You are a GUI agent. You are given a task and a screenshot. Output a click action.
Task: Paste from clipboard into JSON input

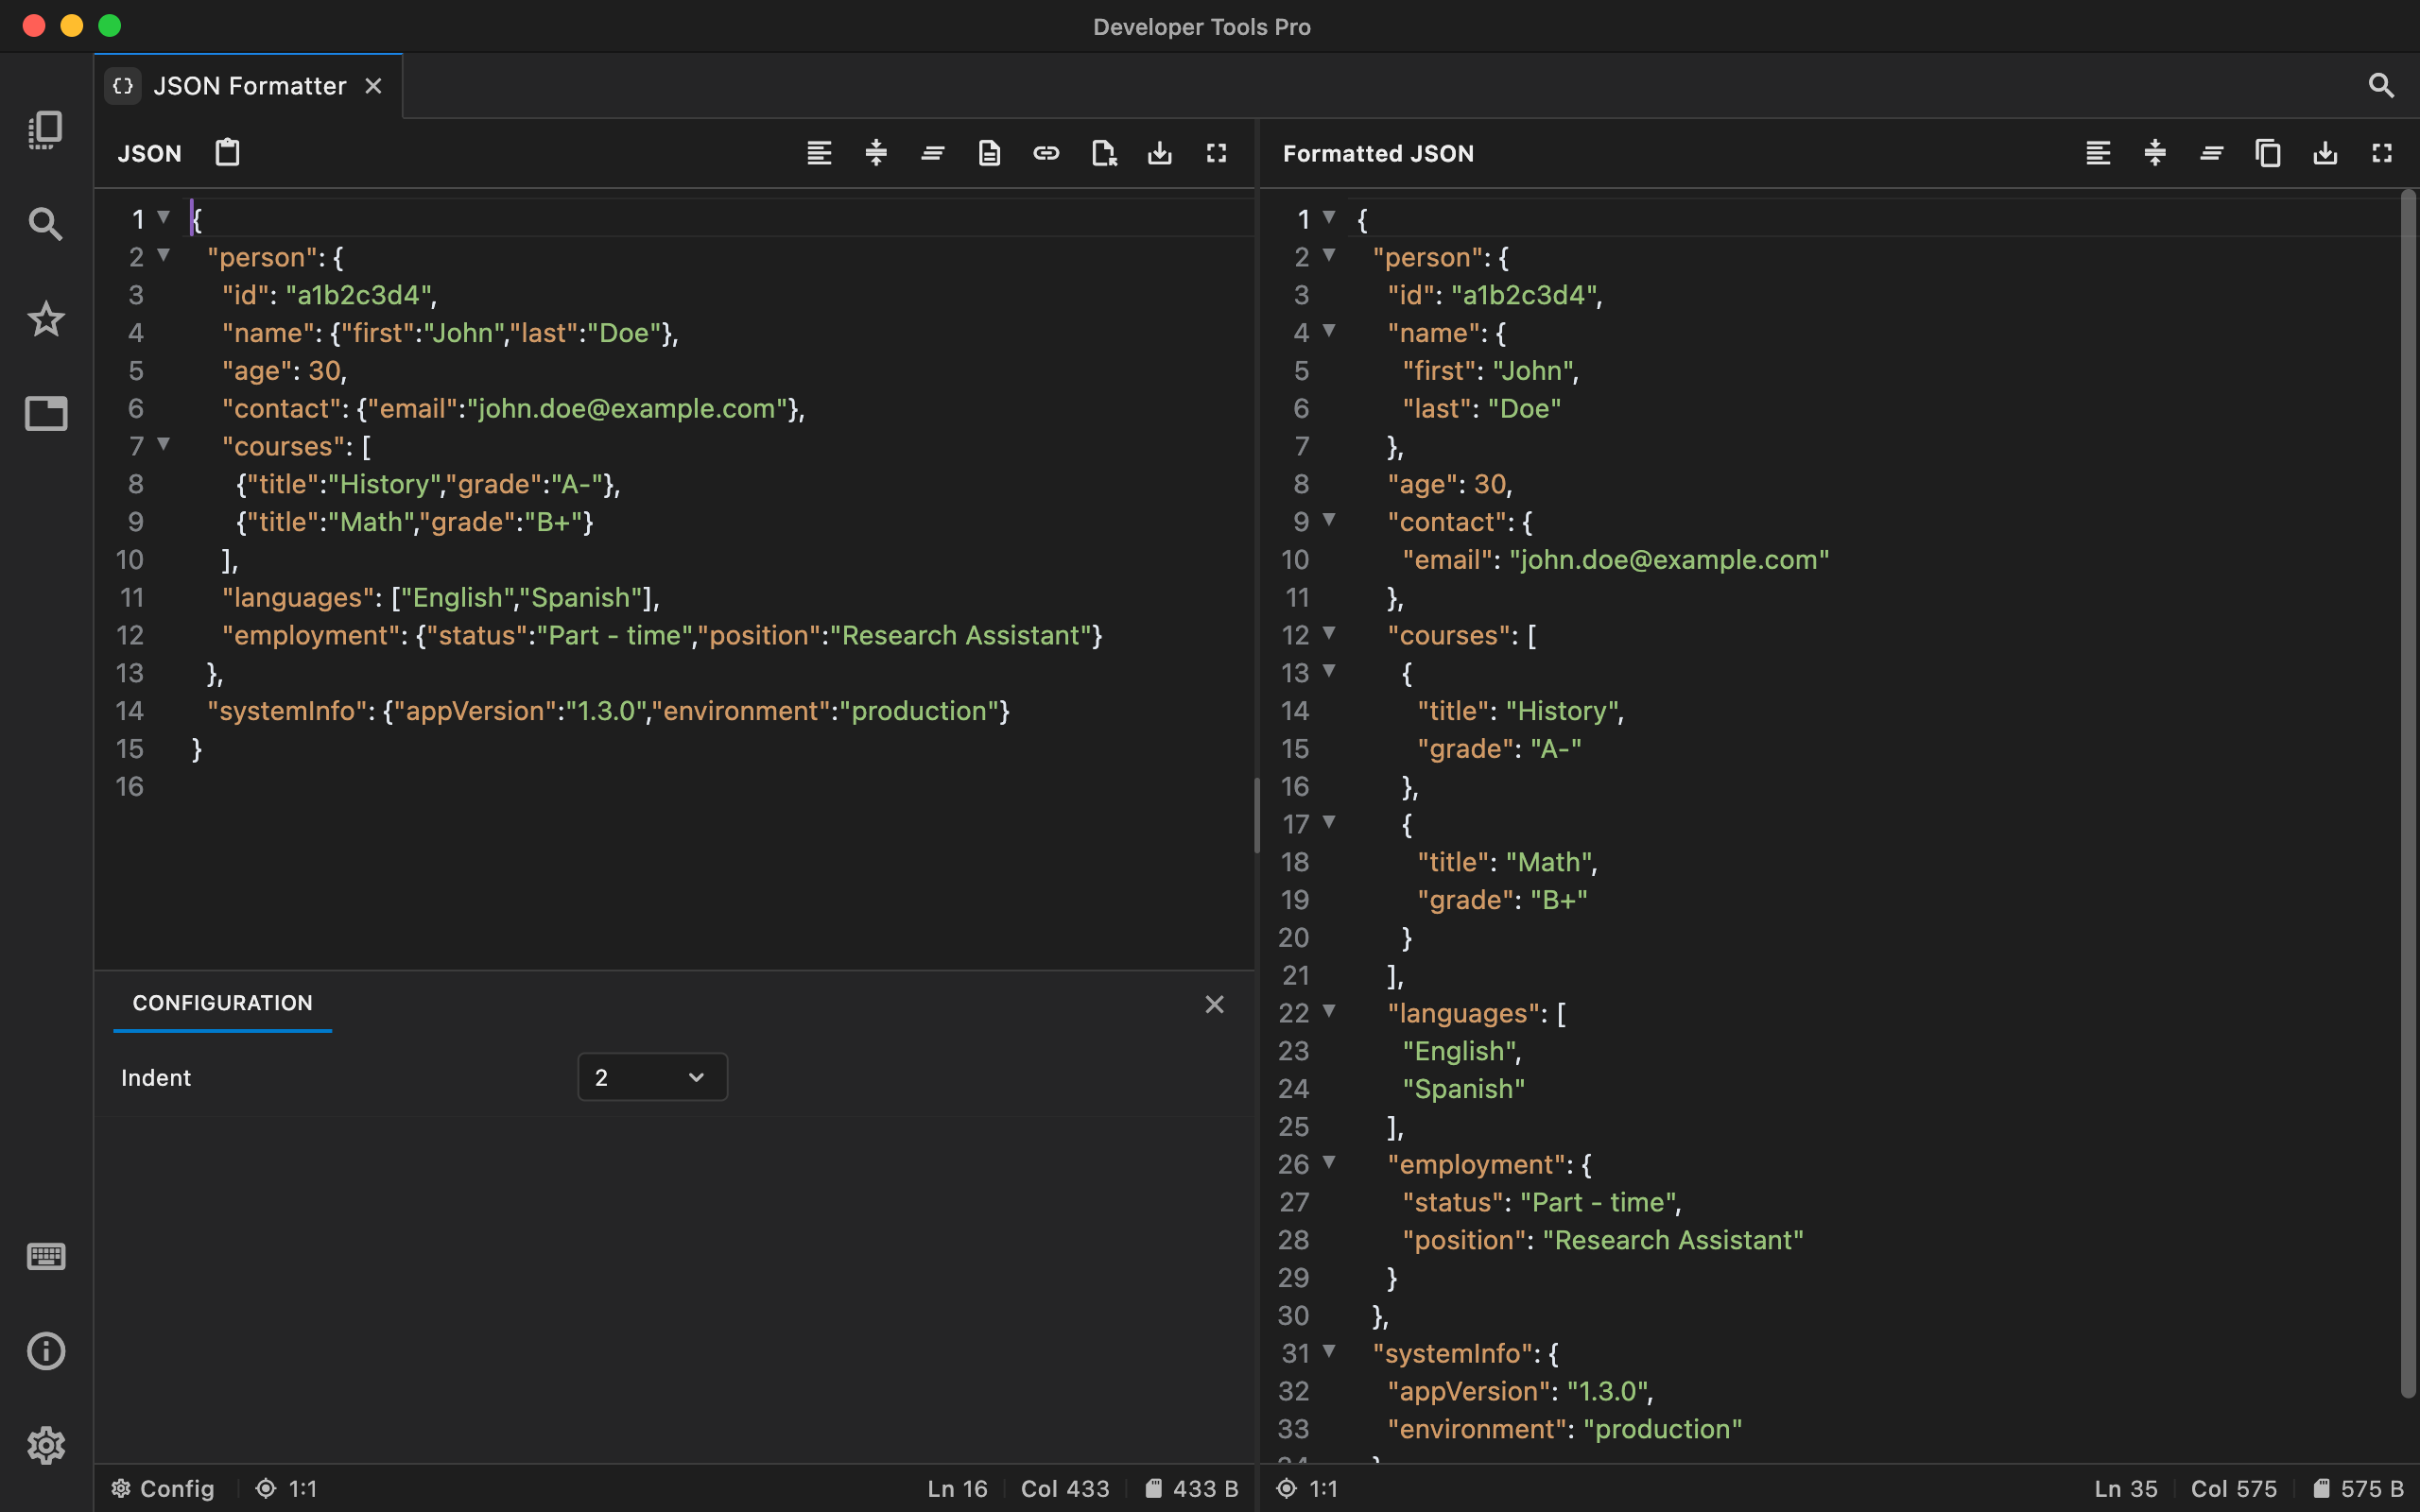228,152
